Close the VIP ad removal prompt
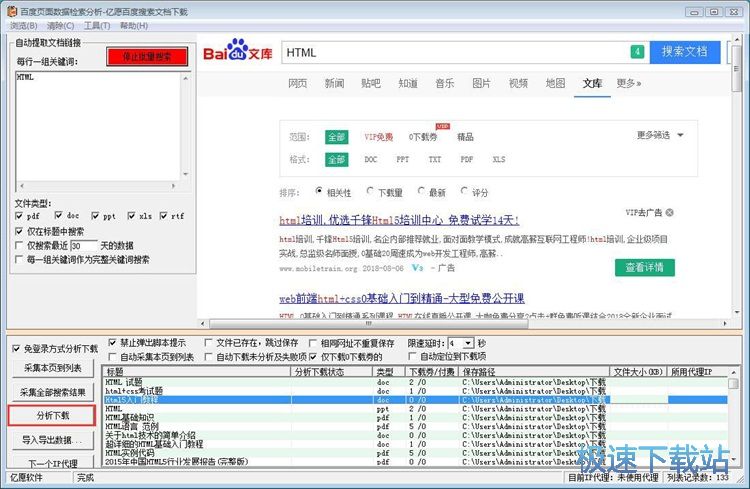Screen dimensions: 750x489 tap(670, 212)
